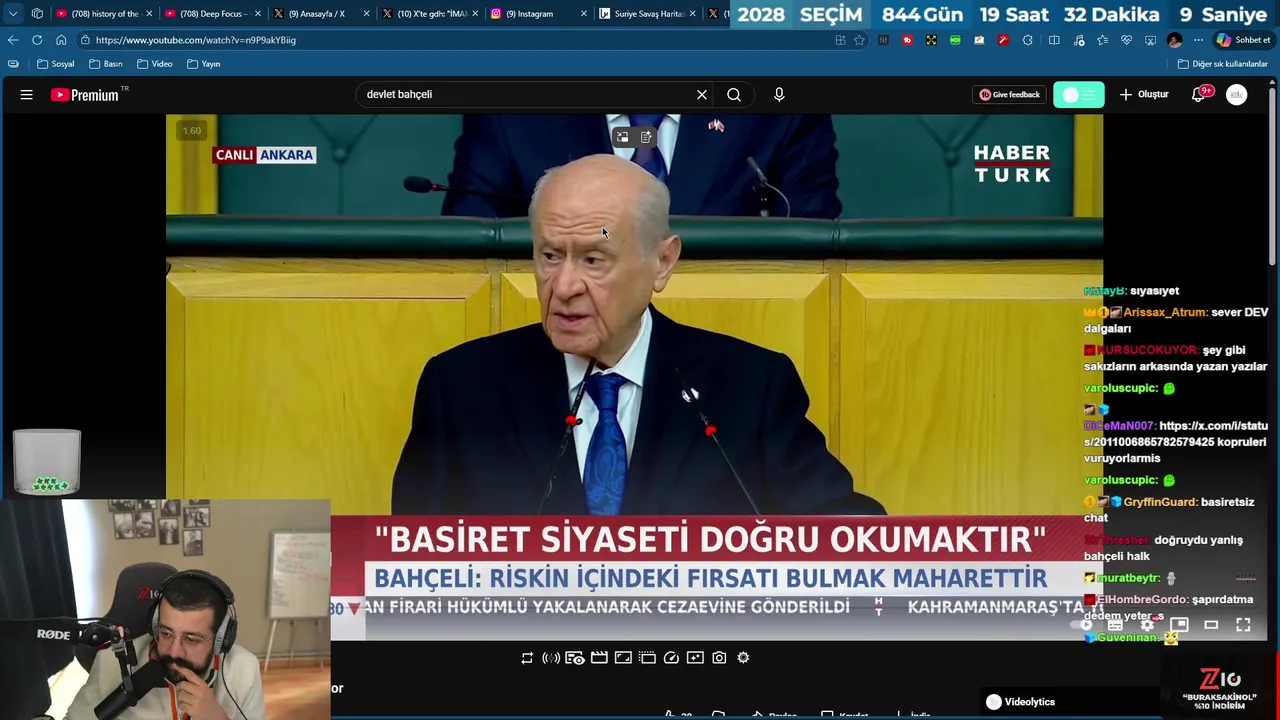Go back with the browser back arrow

point(13,40)
